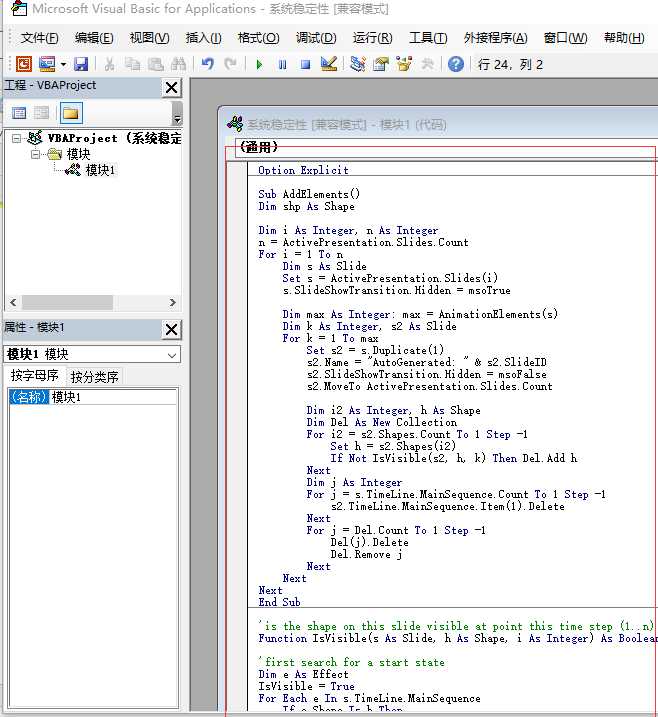Viewport: 658px width, 717px height.
Task: Click the project tree horizontal scrollbar thumb
Action: point(67,302)
